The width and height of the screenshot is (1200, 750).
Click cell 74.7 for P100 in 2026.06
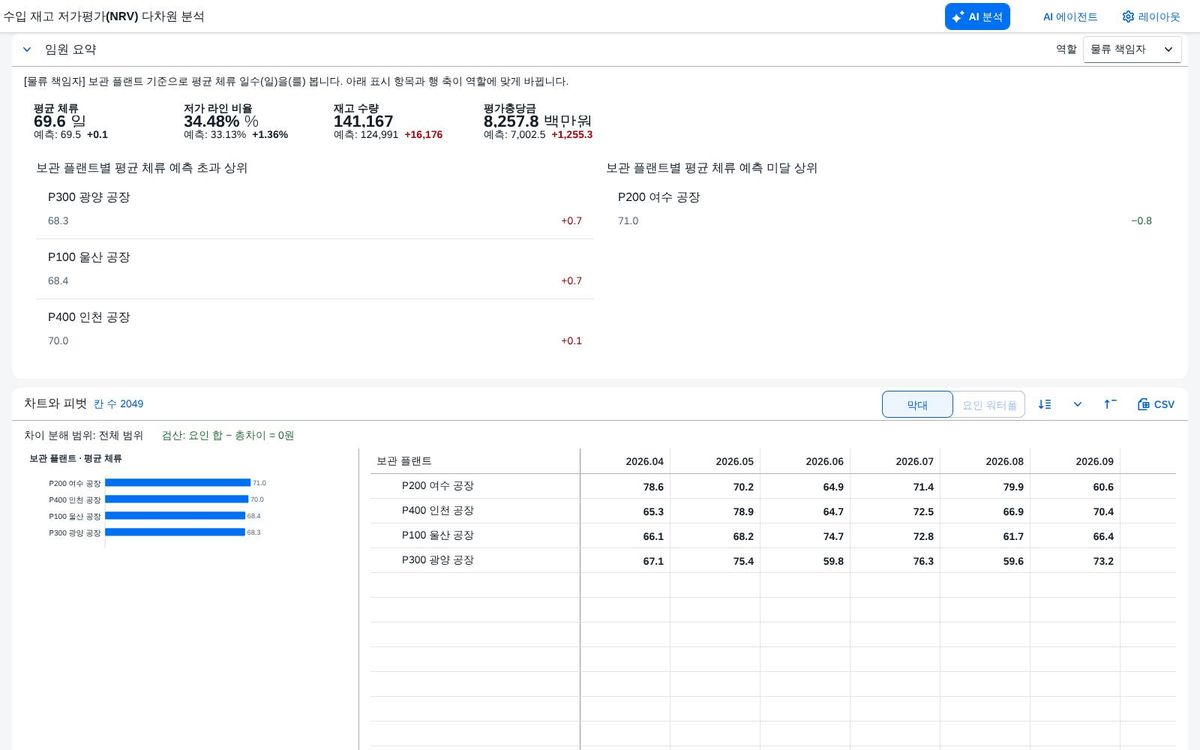click(x=805, y=537)
